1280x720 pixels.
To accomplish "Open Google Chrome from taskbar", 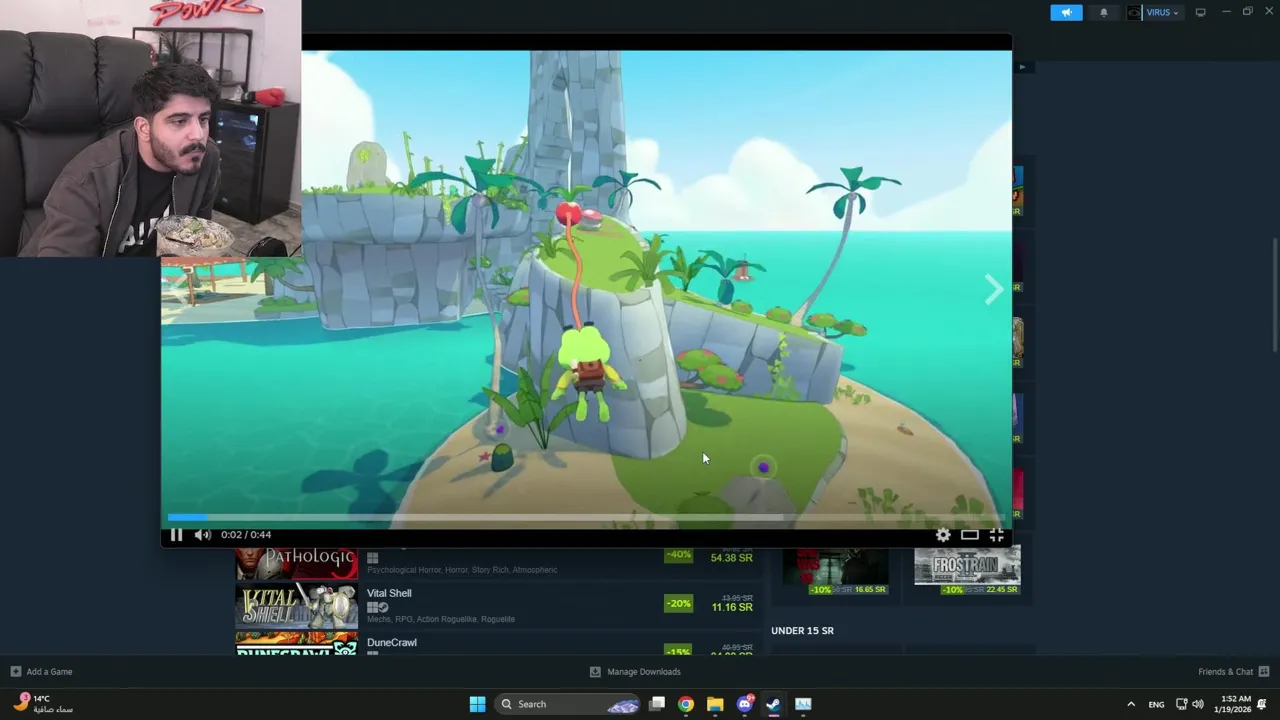I will click(685, 704).
